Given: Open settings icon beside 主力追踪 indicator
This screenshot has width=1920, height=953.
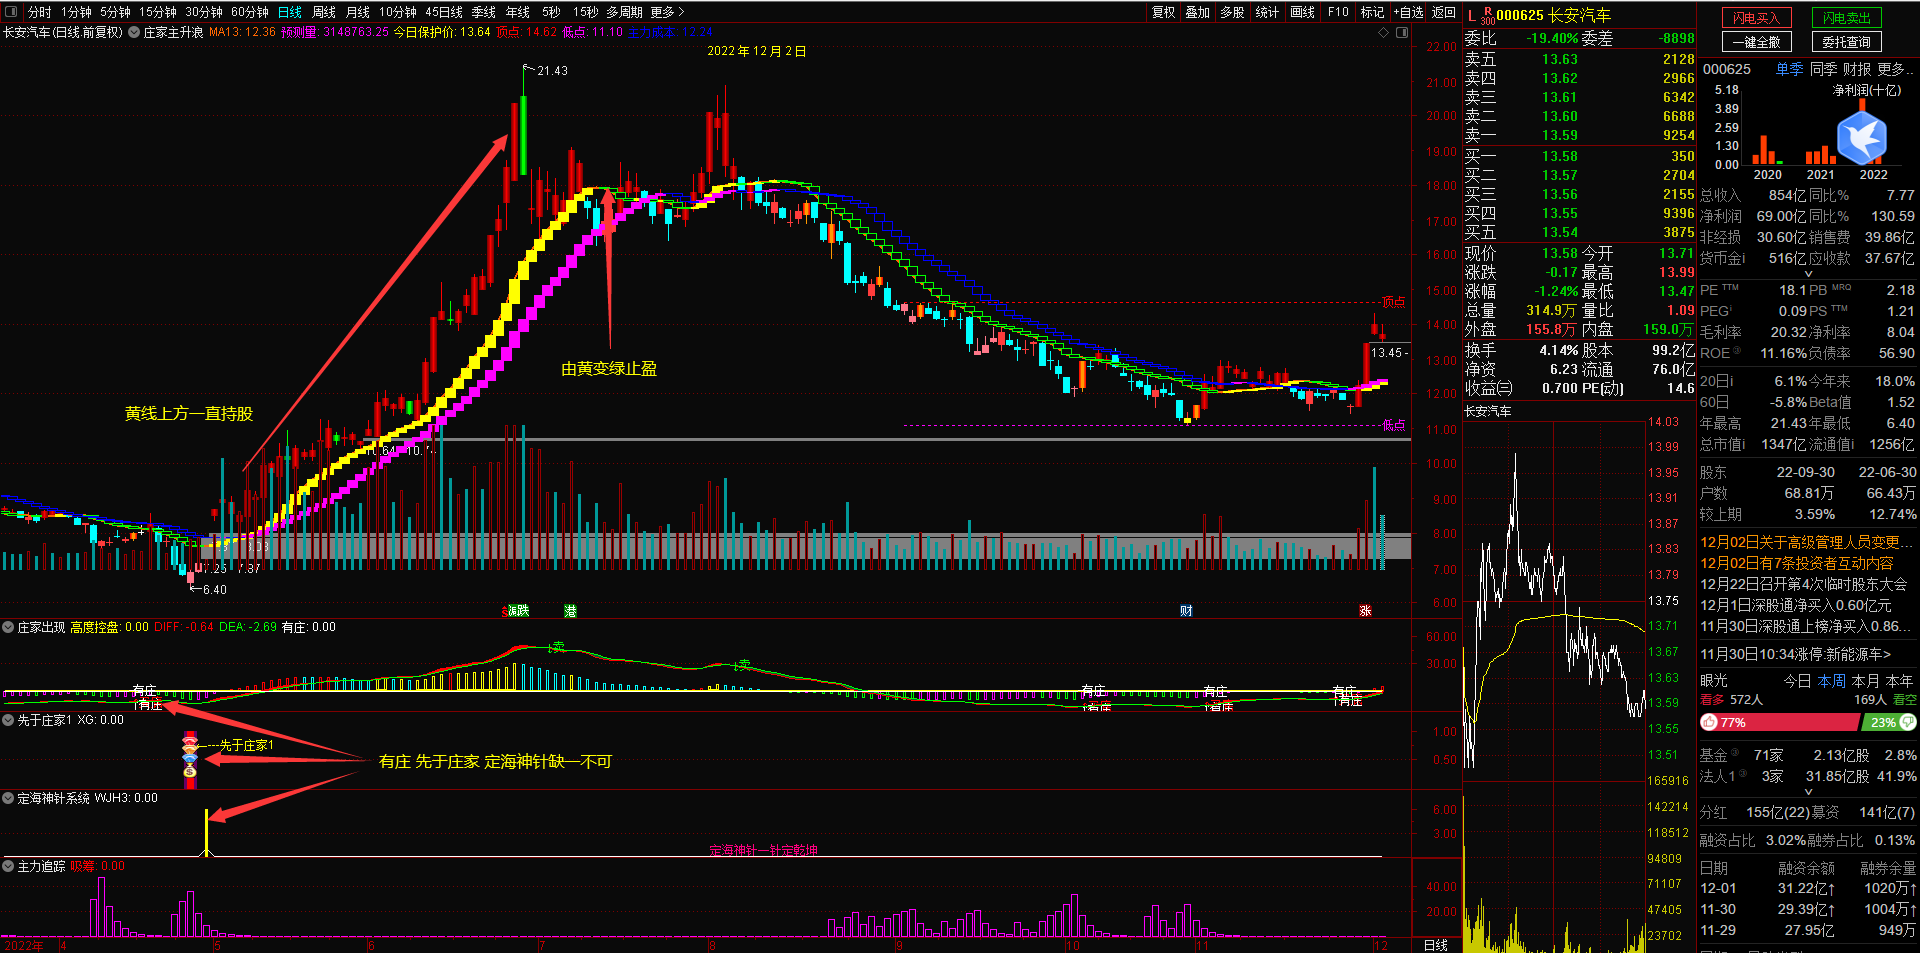Looking at the screenshot, I should 8,866.
